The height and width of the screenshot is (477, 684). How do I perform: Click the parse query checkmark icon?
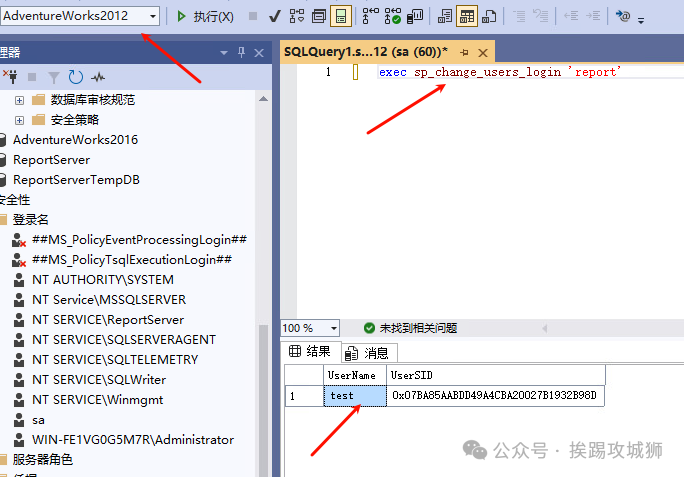coord(273,16)
